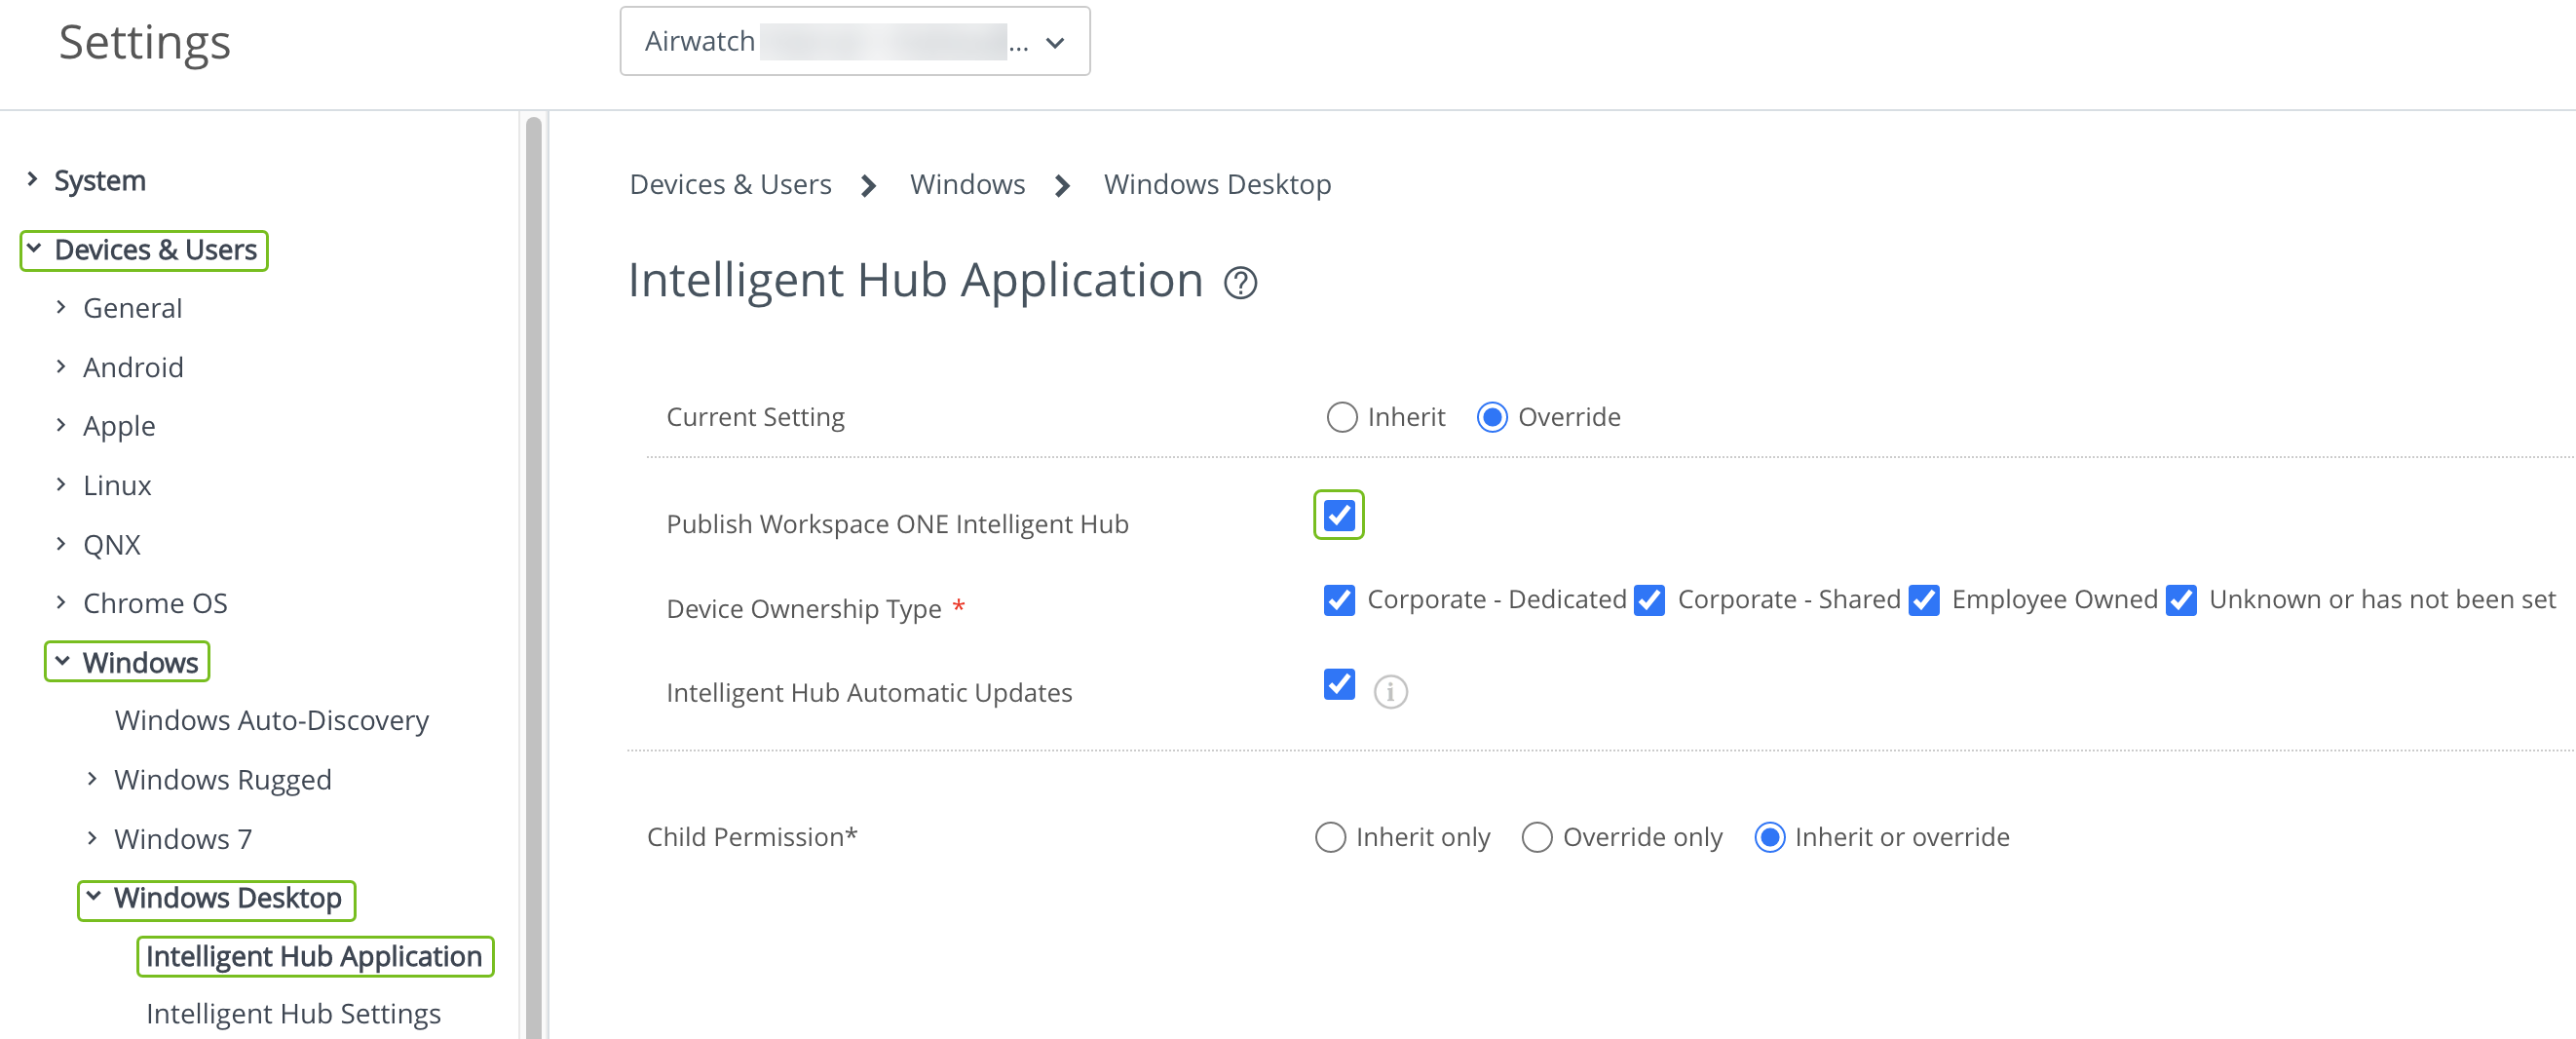Expand the QNX tree node
Image resolution: width=2576 pixels, height=1039 pixels.
[x=61, y=543]
